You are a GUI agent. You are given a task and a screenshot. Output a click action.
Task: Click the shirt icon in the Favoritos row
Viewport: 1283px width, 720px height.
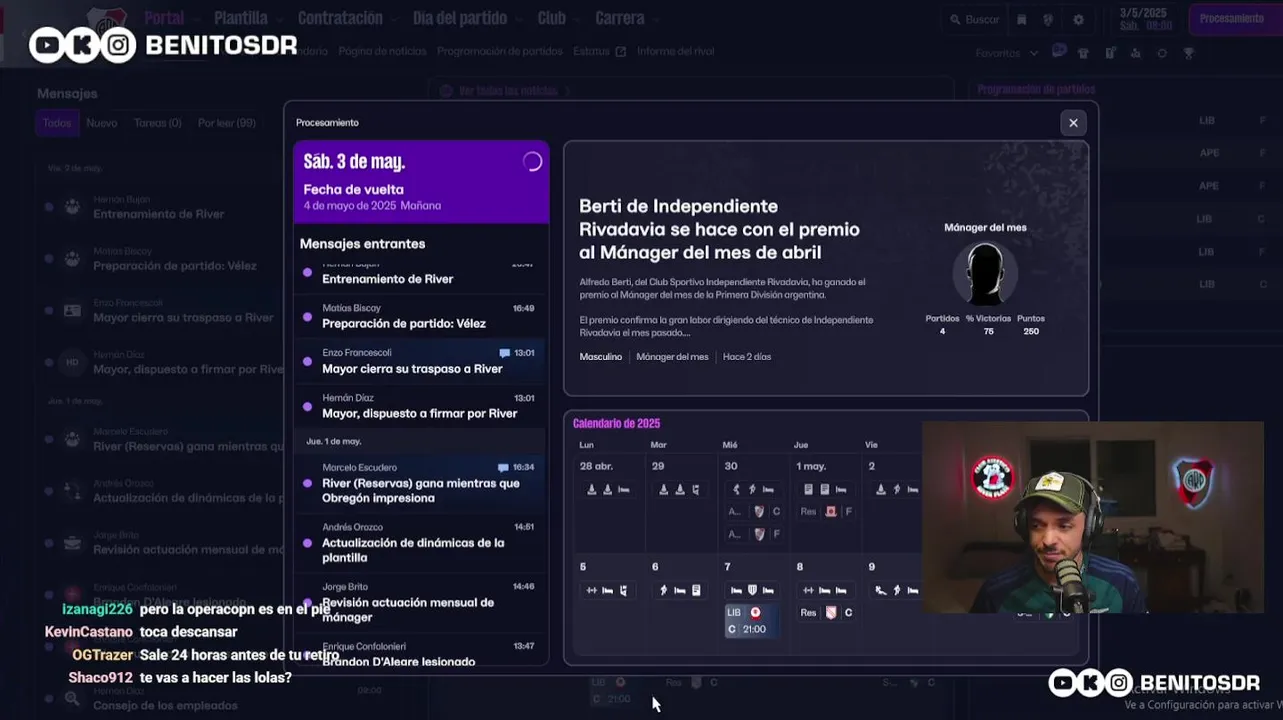pyautogui.click(x=1083, y=53)
